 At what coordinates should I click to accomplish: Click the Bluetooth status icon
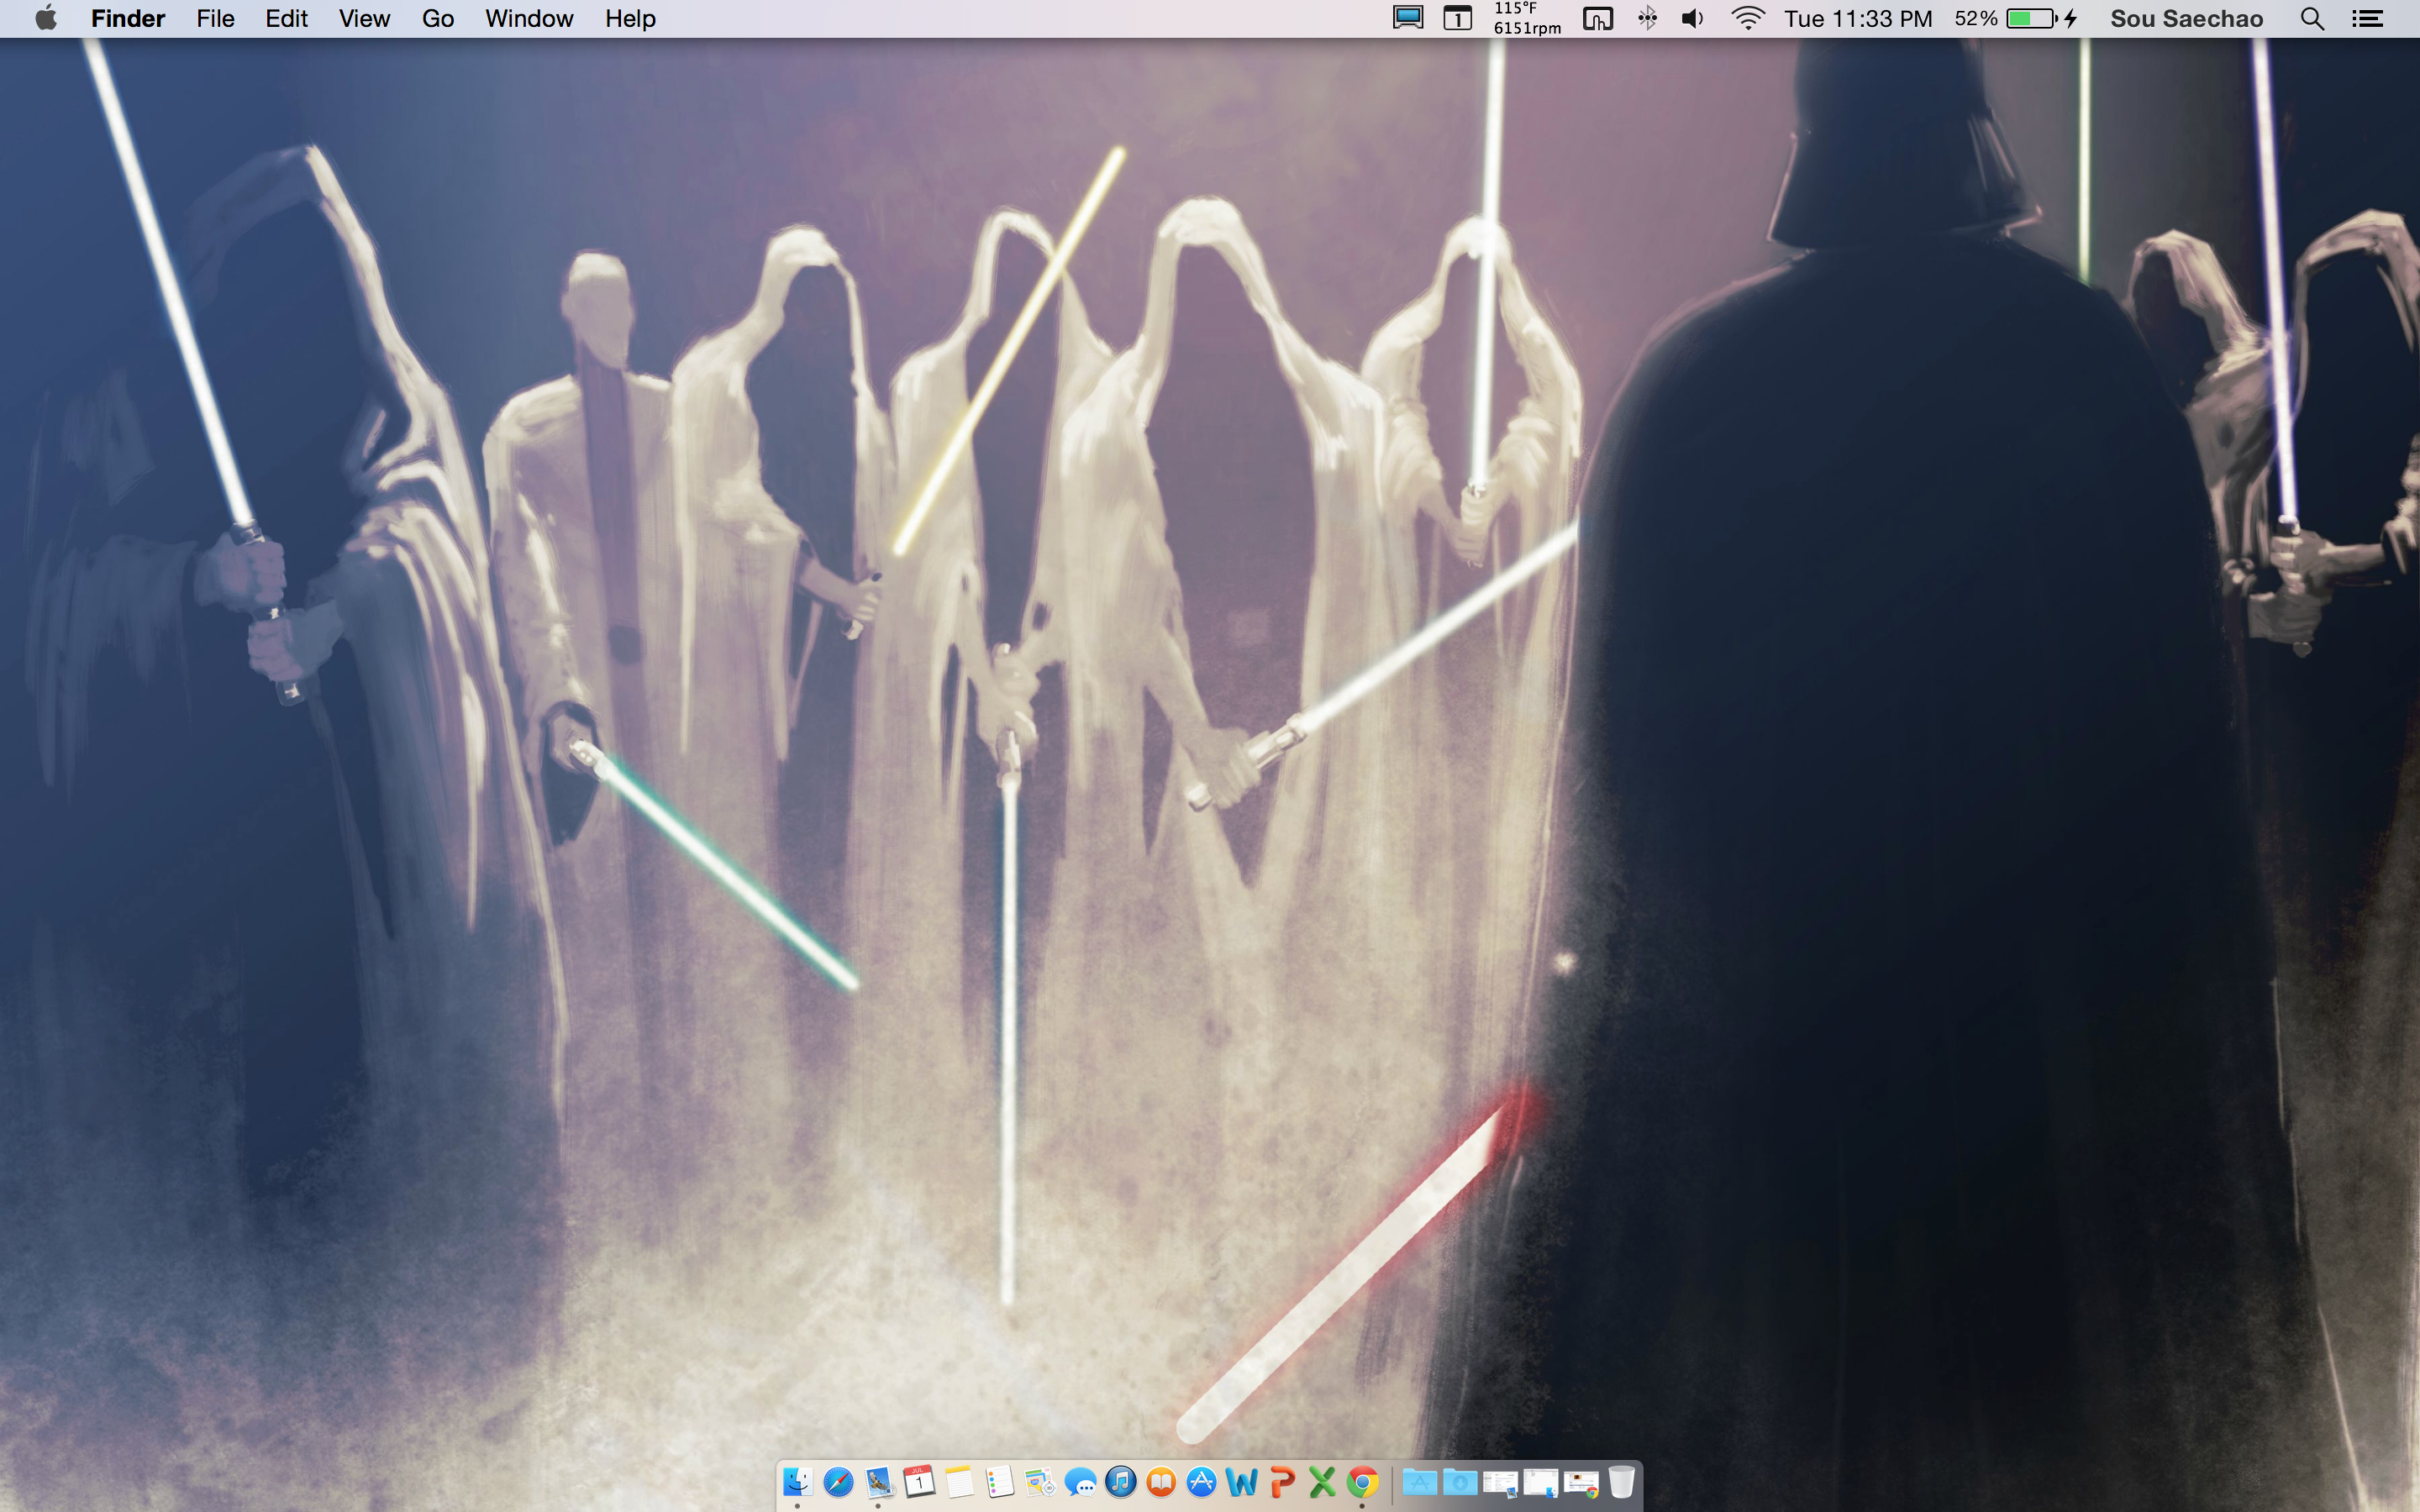[x=1647, y=19]
